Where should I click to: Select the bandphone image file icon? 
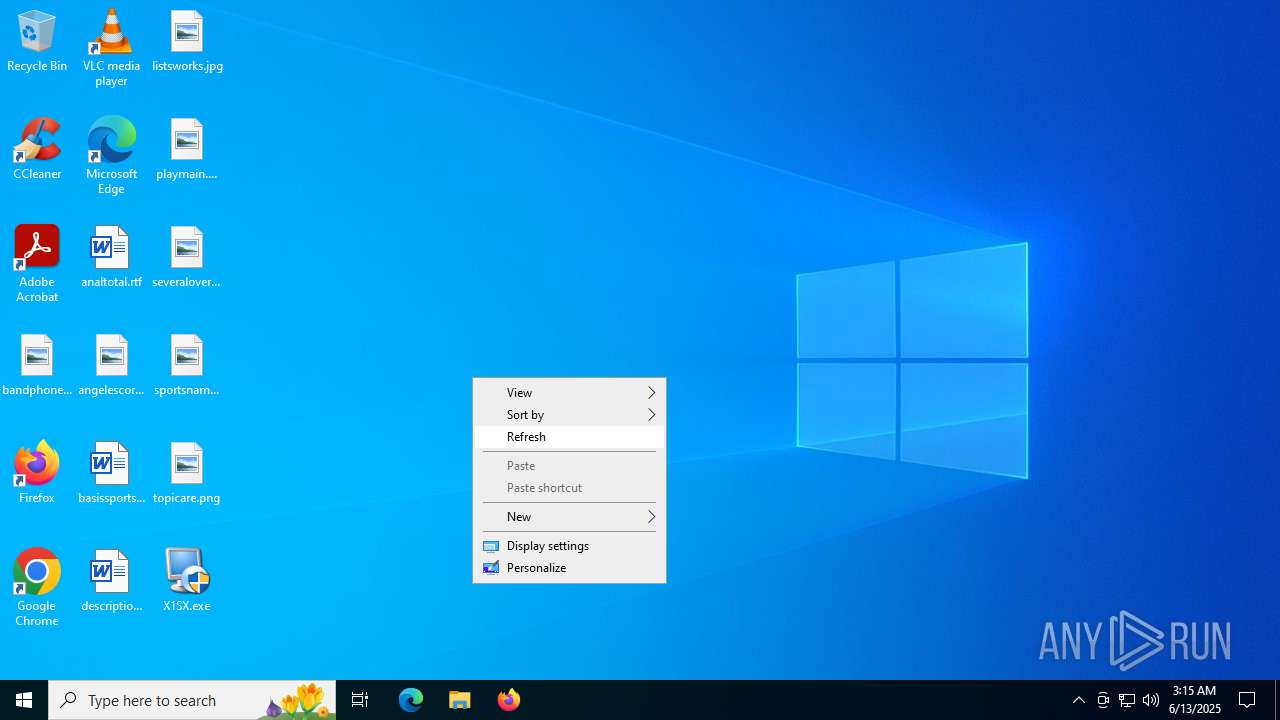pos(37,364)
